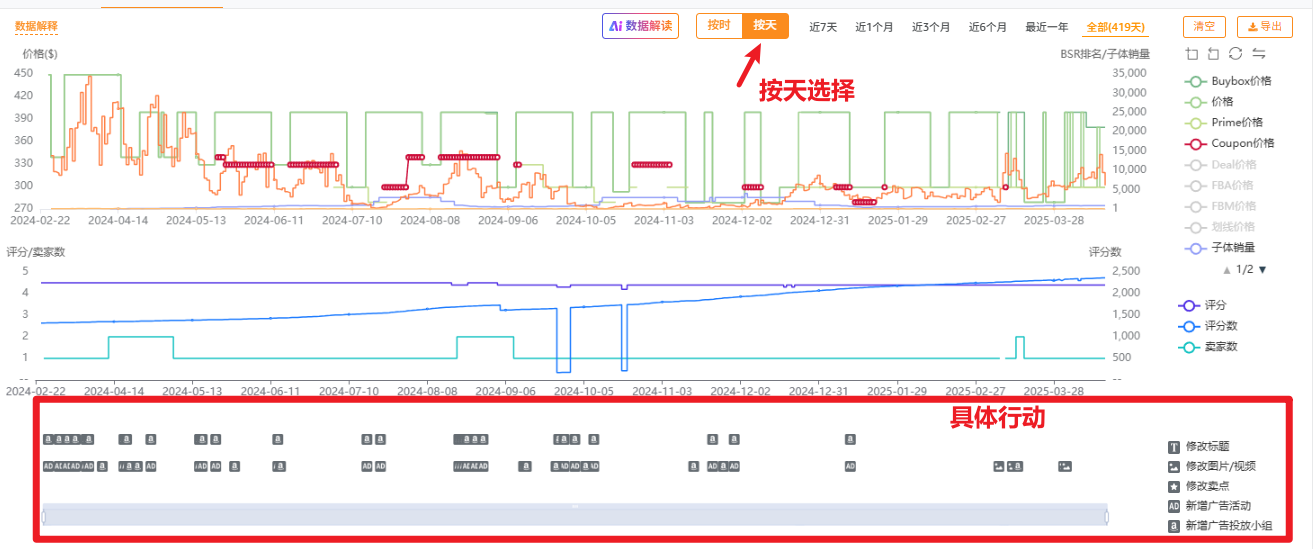Click the zoom reset icon
The width and height of the screenshot is (1314, 549).
[x=1213, y=54]
